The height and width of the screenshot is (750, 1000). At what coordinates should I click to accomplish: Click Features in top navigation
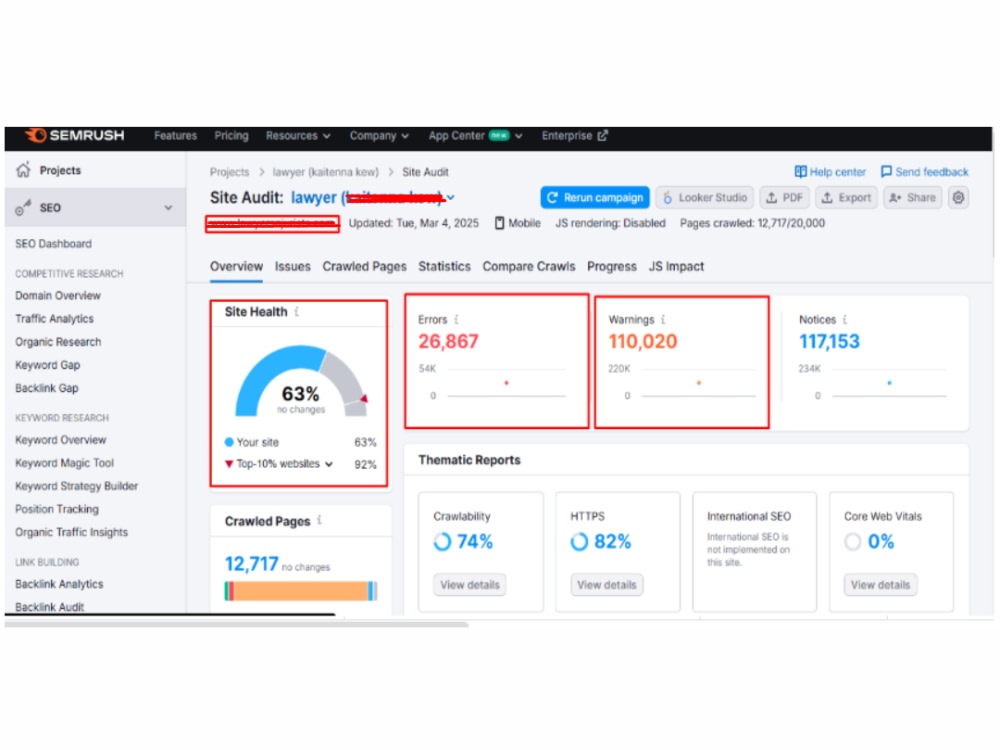[x=175, y=135]
